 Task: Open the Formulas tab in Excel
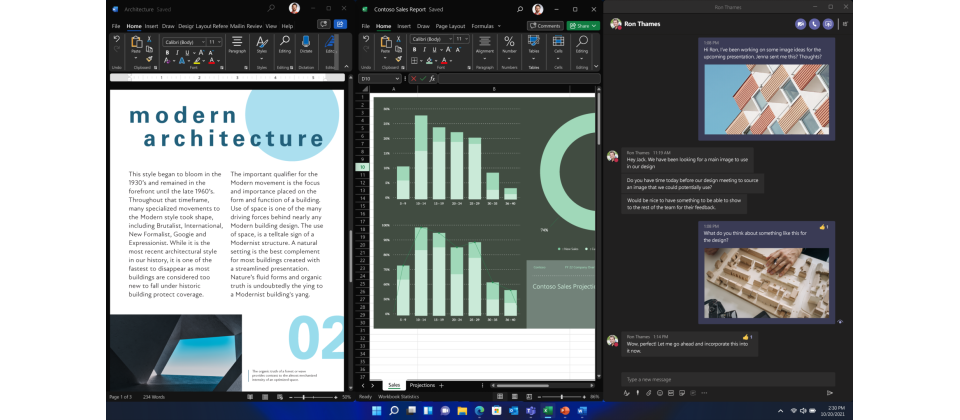482,26
